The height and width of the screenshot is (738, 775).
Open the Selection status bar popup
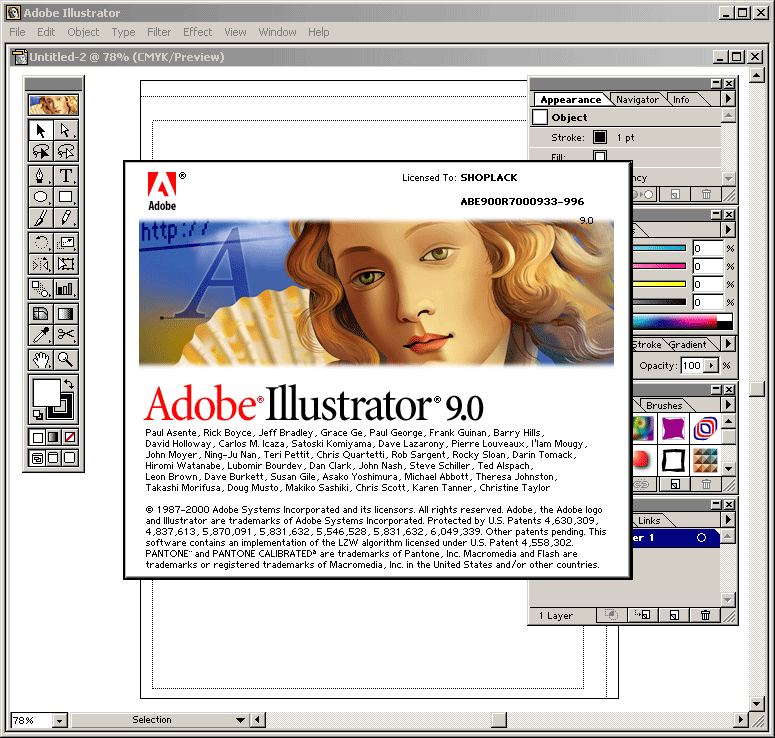pyautogui.click(x=240, y=720)
